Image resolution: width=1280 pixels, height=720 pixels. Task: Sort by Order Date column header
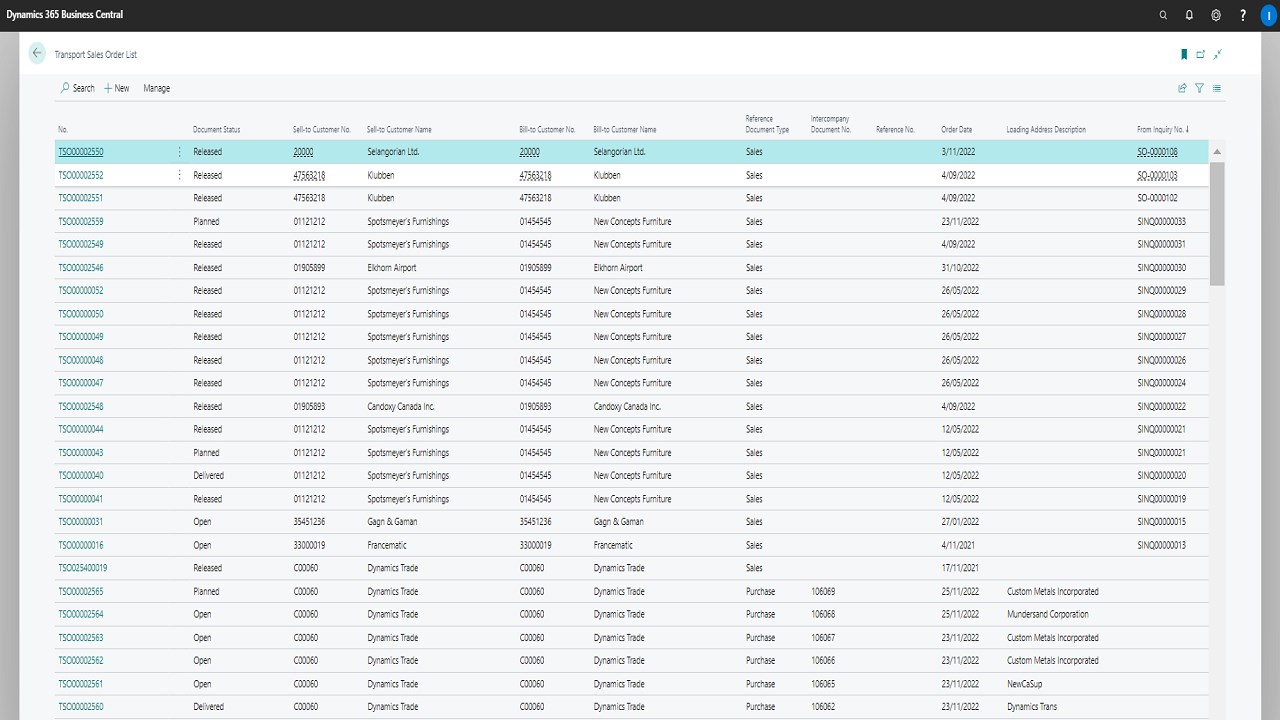point(957,130)
